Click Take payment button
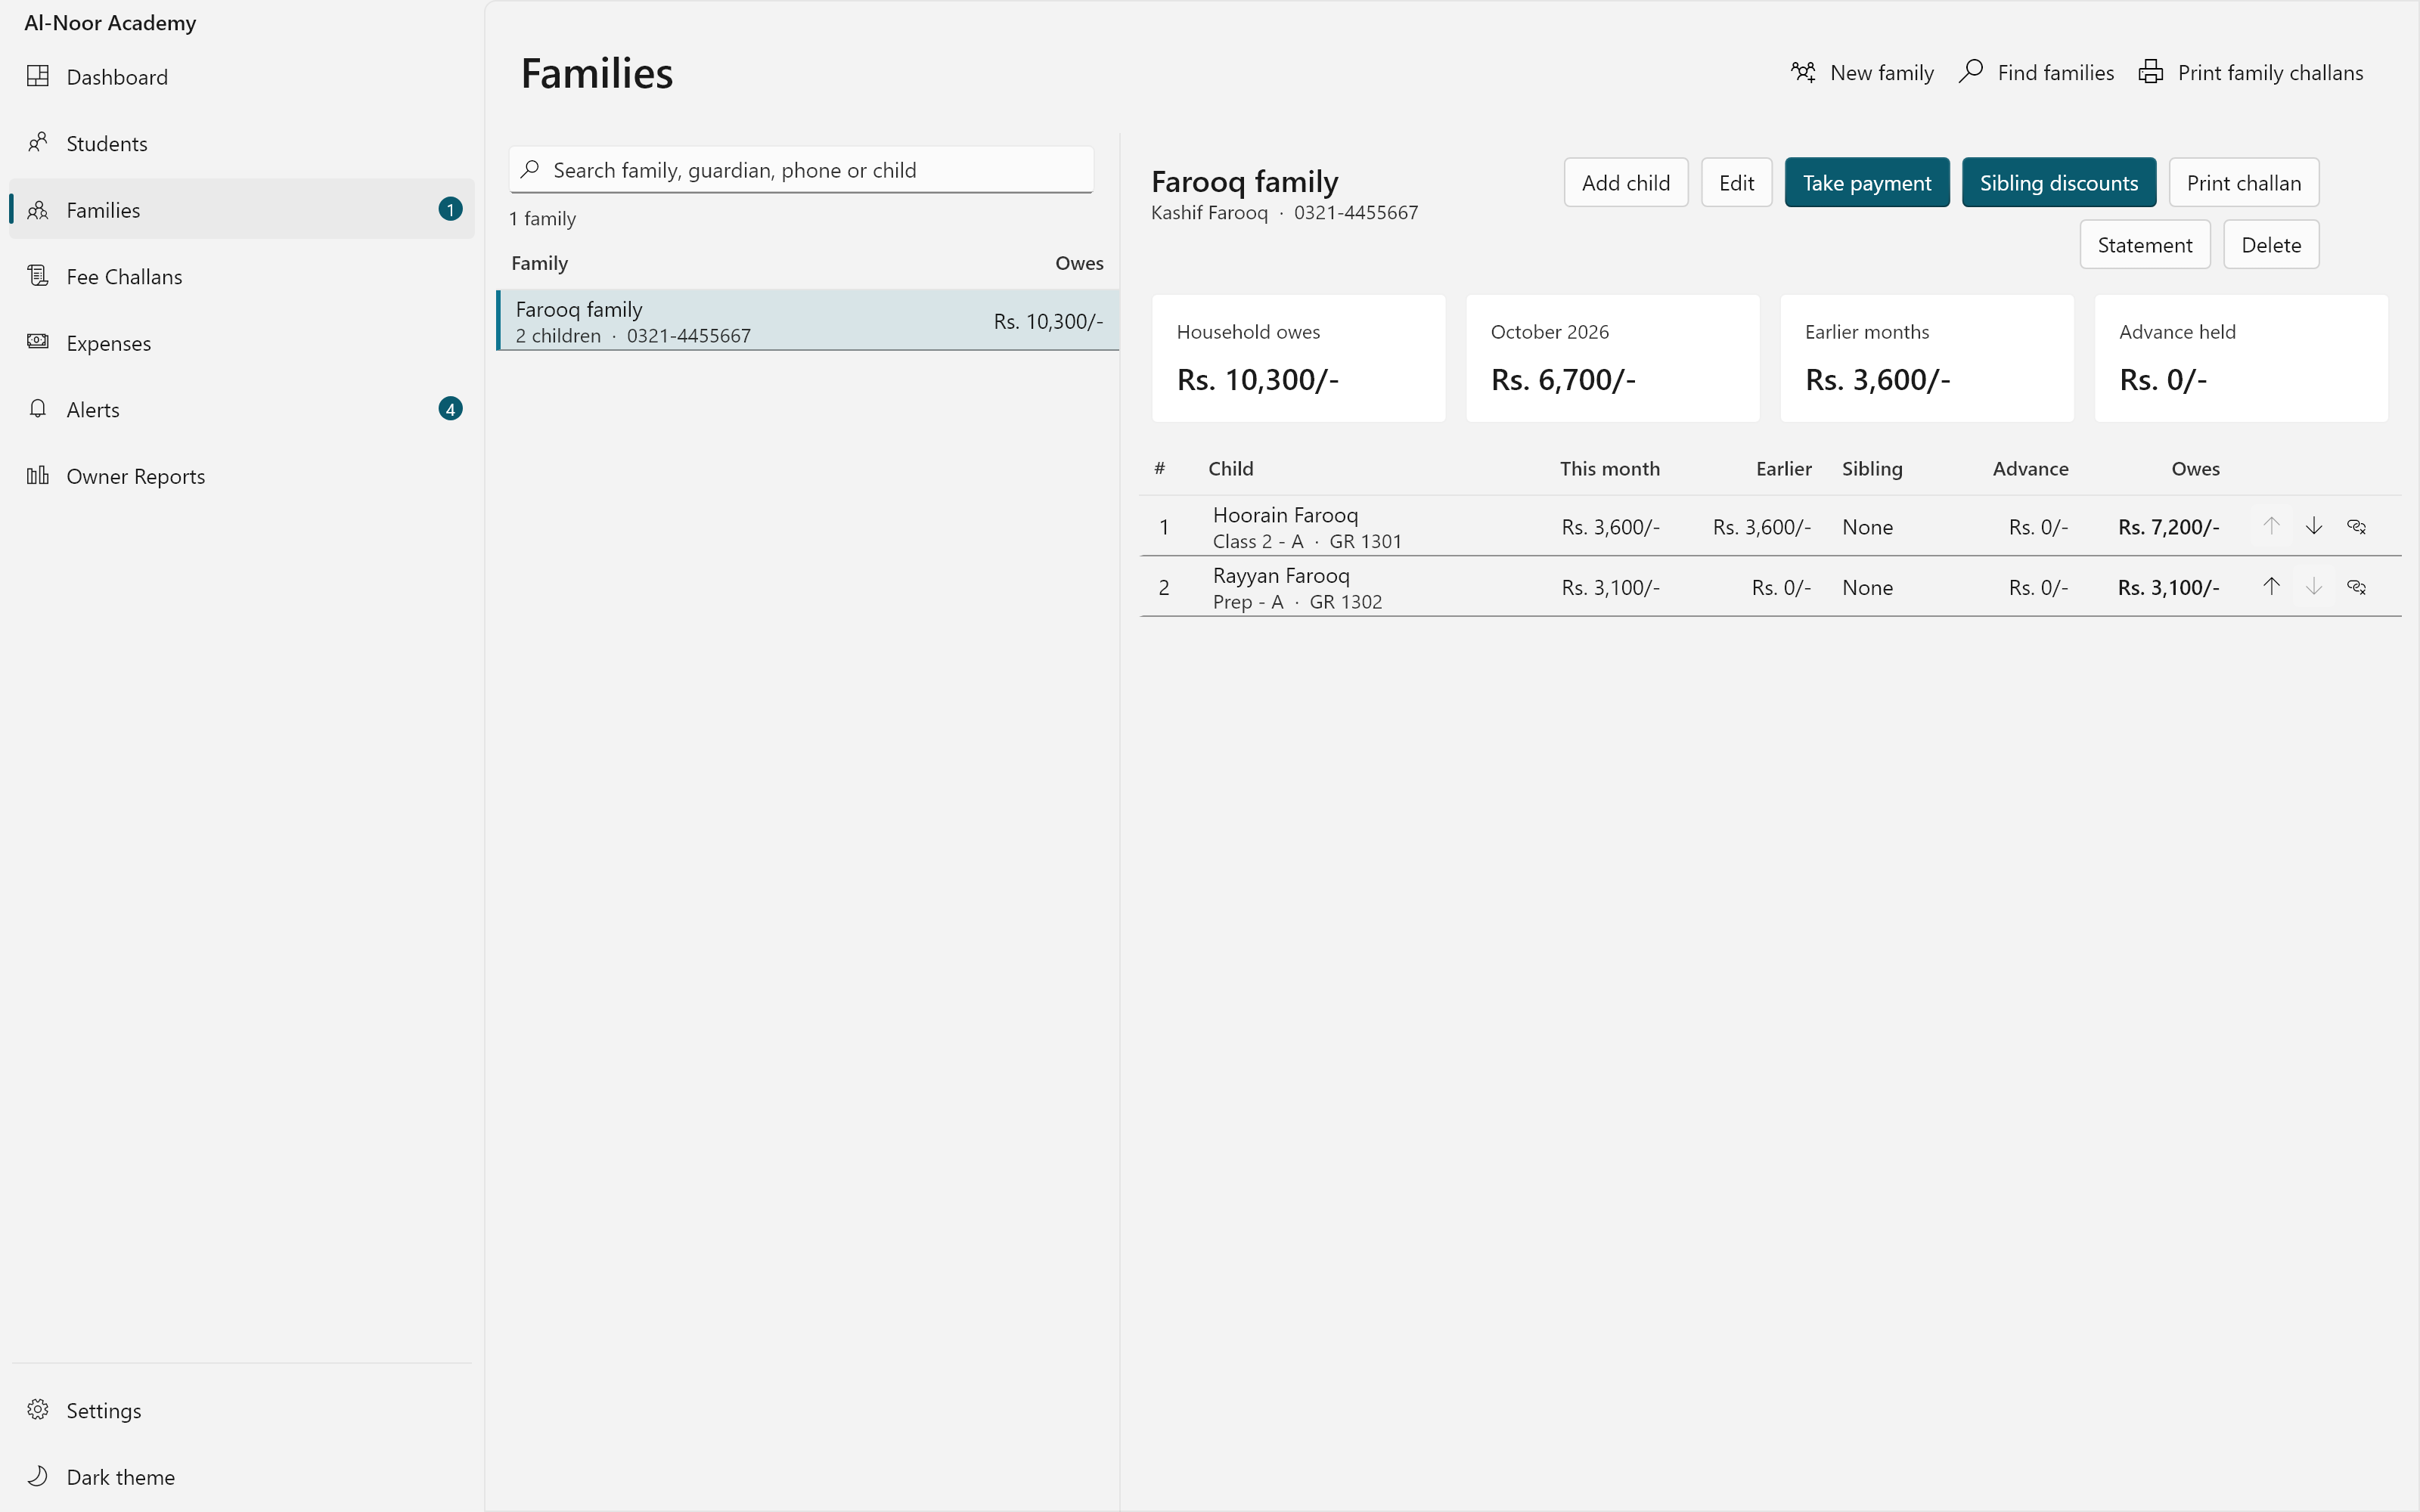Image resolution: width=2420 pixels, height=1512 pixels. tap(1867, 183)
